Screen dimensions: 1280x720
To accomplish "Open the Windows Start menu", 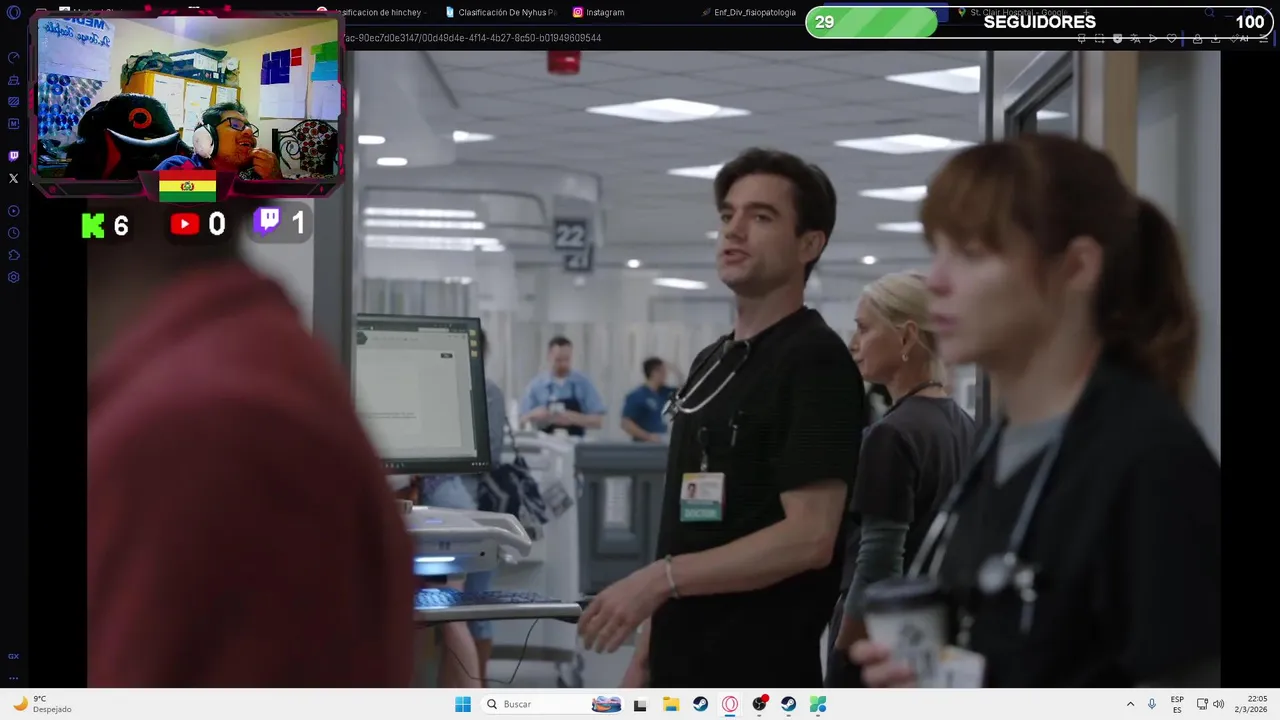I will [462, 704].
